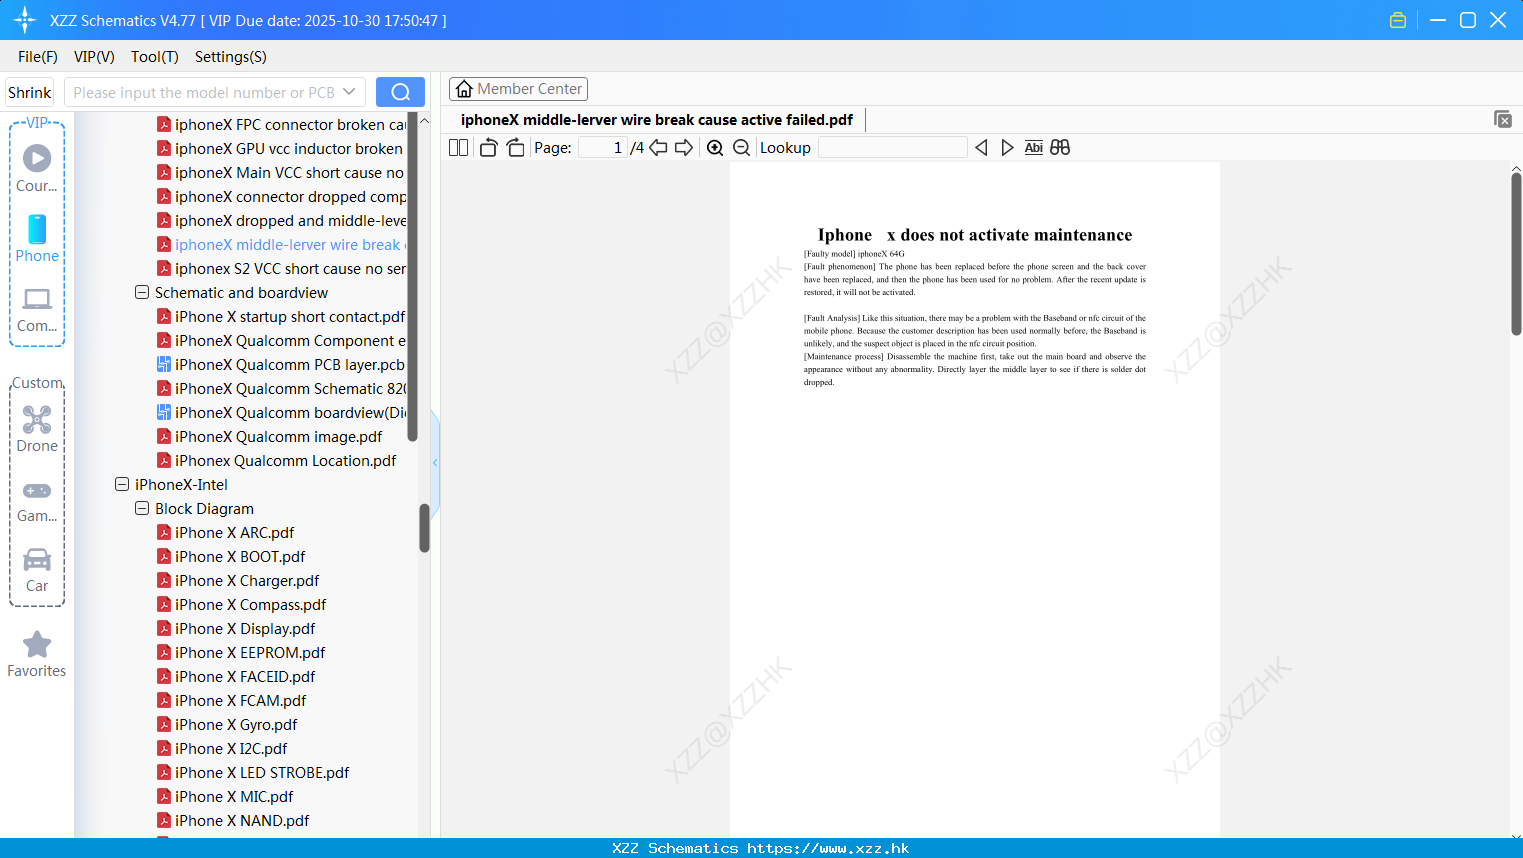Open iPhone X startup short contact.pdf
1523x858 pixels.
click(281, 316)
